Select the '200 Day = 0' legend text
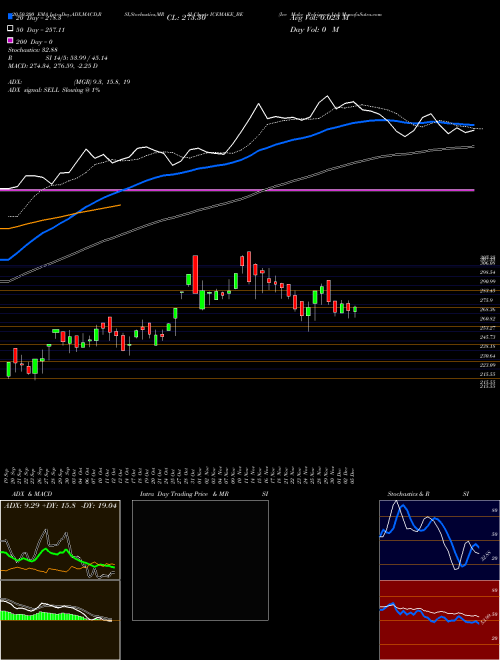Viewport: 500px width, 660px height. pos(34,42)
